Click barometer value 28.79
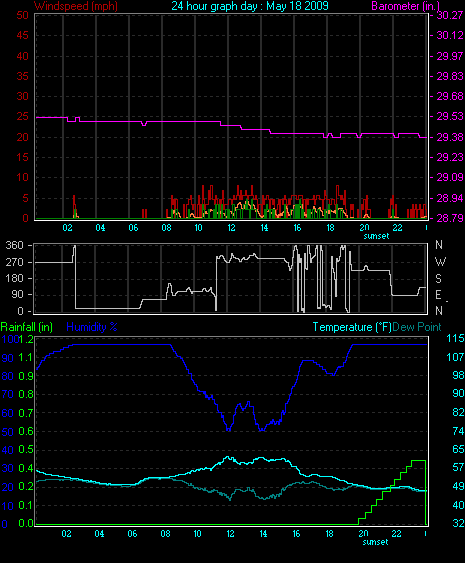Screen dimensions: 465x563 450,218
